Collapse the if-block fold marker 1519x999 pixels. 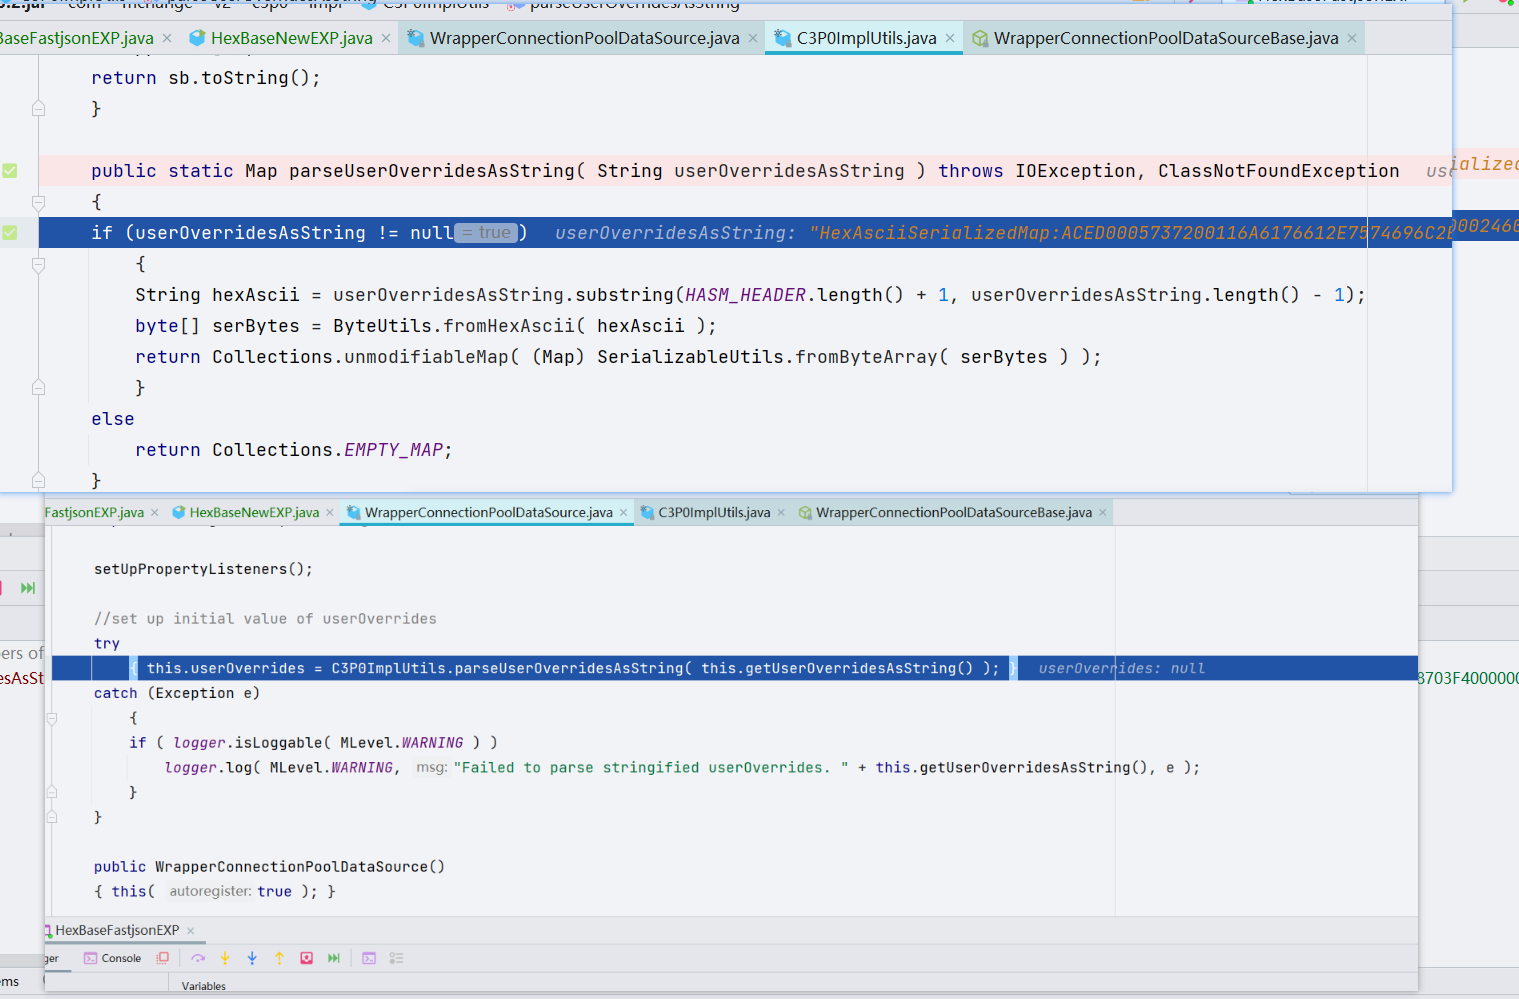coord(38,265)
